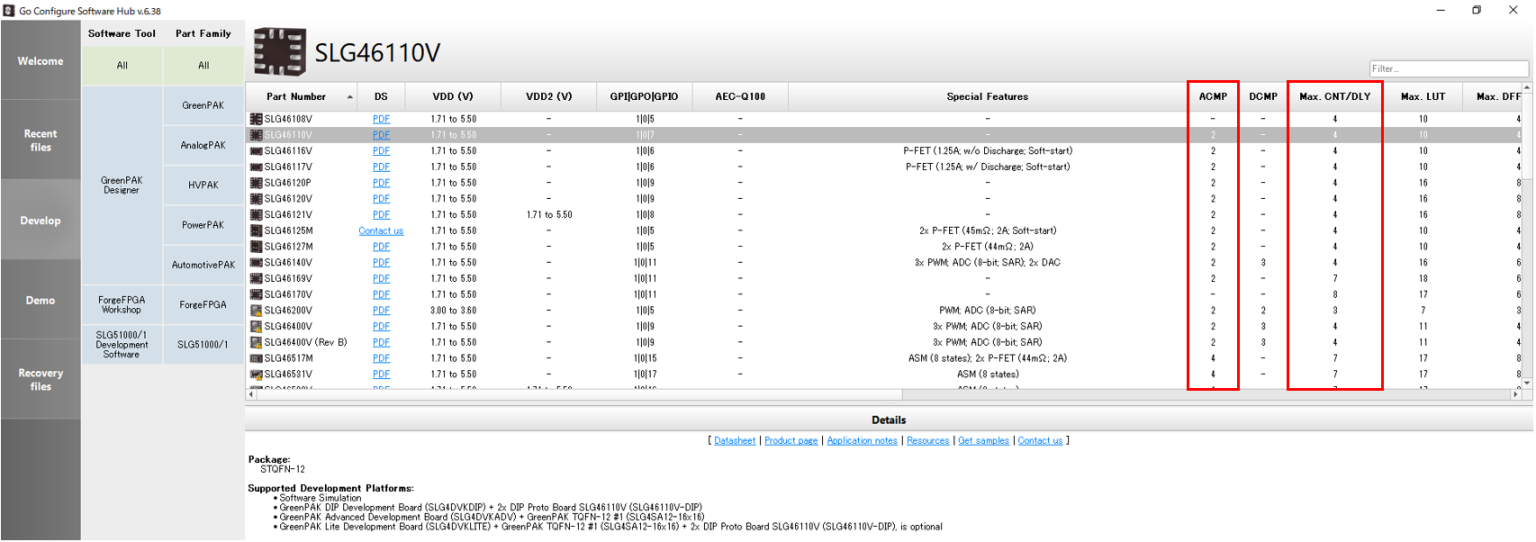This screenshot has width=1536, height=542.
Task: Open the Develop tab in left sidebar
Action: (x=40, y=221)
